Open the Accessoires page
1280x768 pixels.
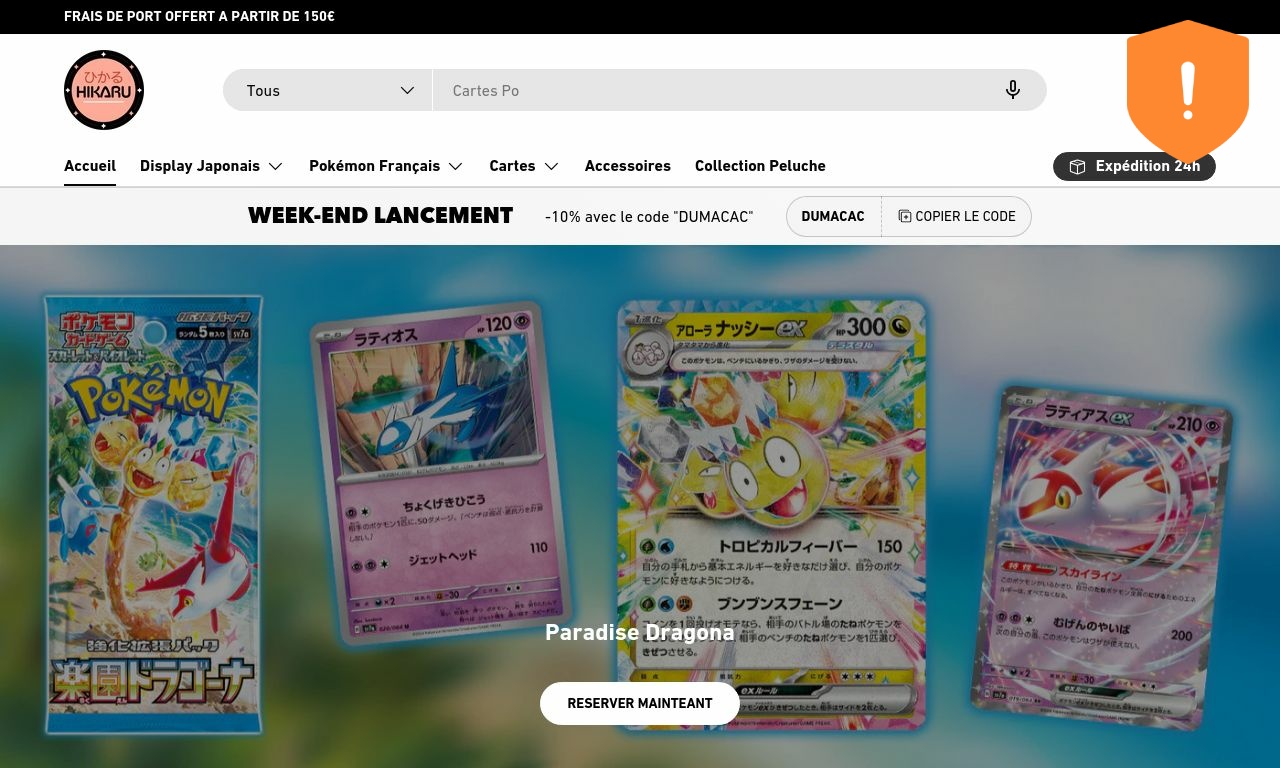click(x=628, y=166)
